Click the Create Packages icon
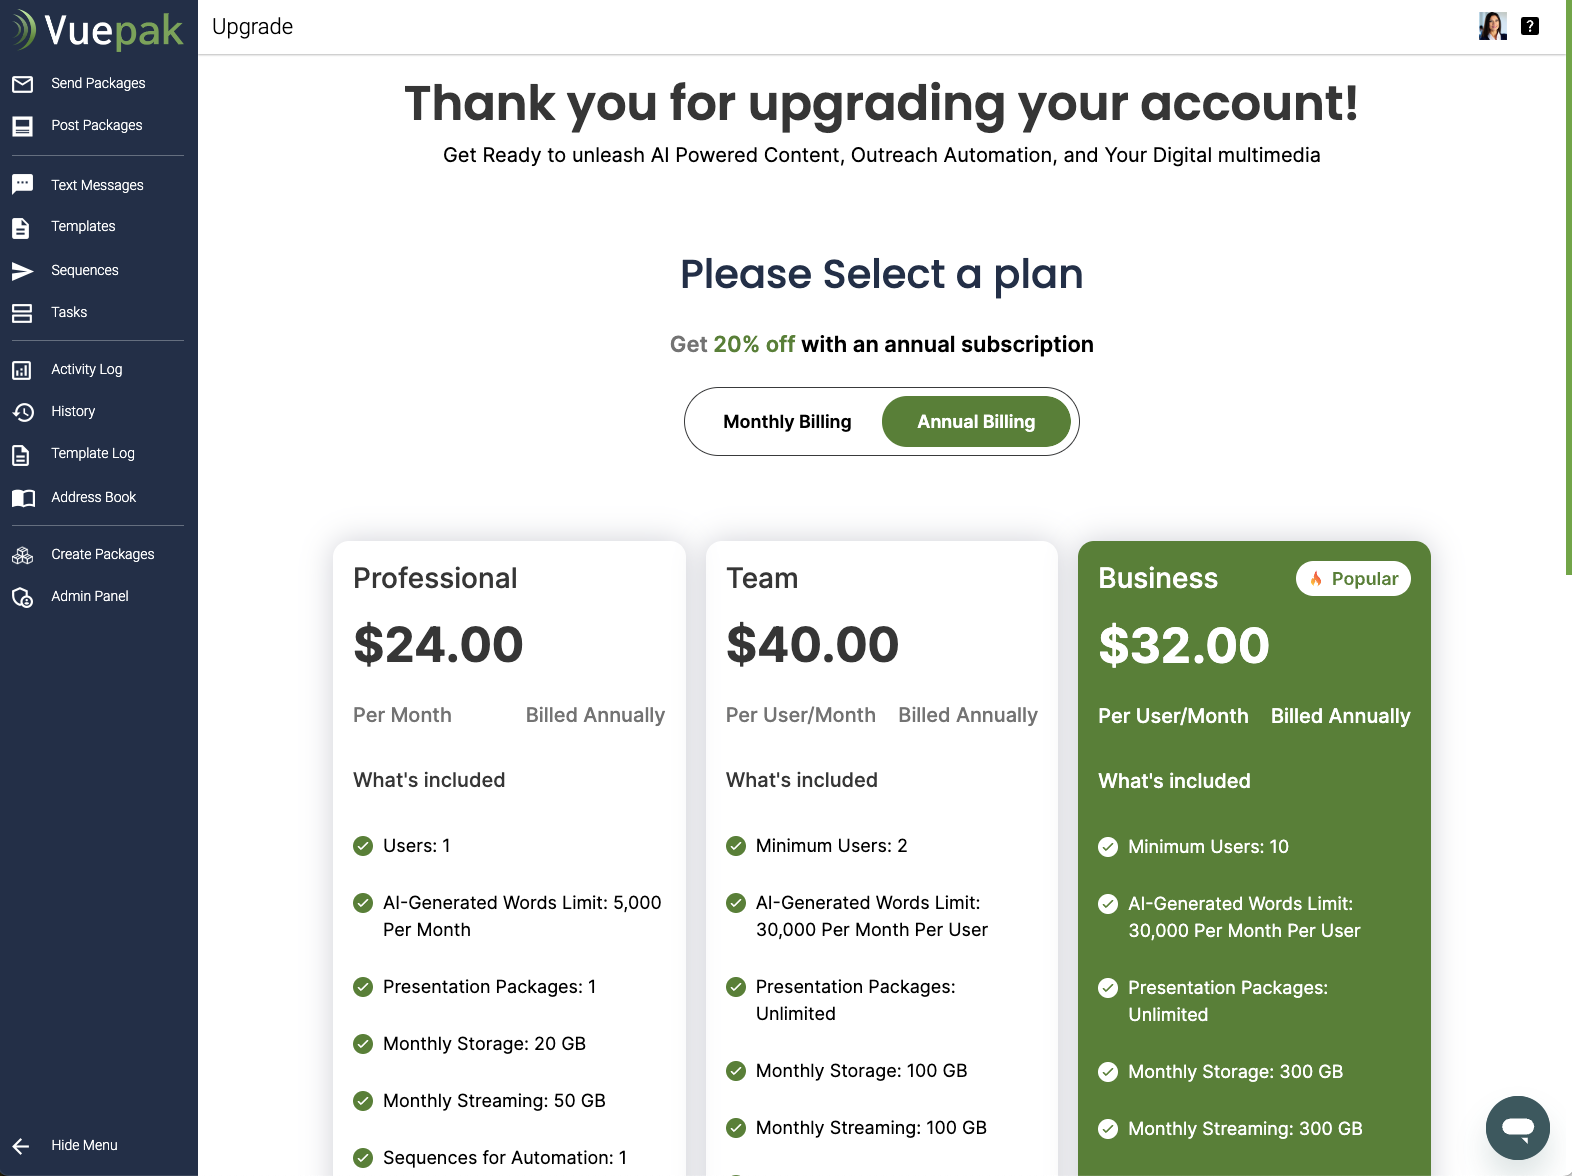This screenshot has width=1572, height=1176. point(23,554)
